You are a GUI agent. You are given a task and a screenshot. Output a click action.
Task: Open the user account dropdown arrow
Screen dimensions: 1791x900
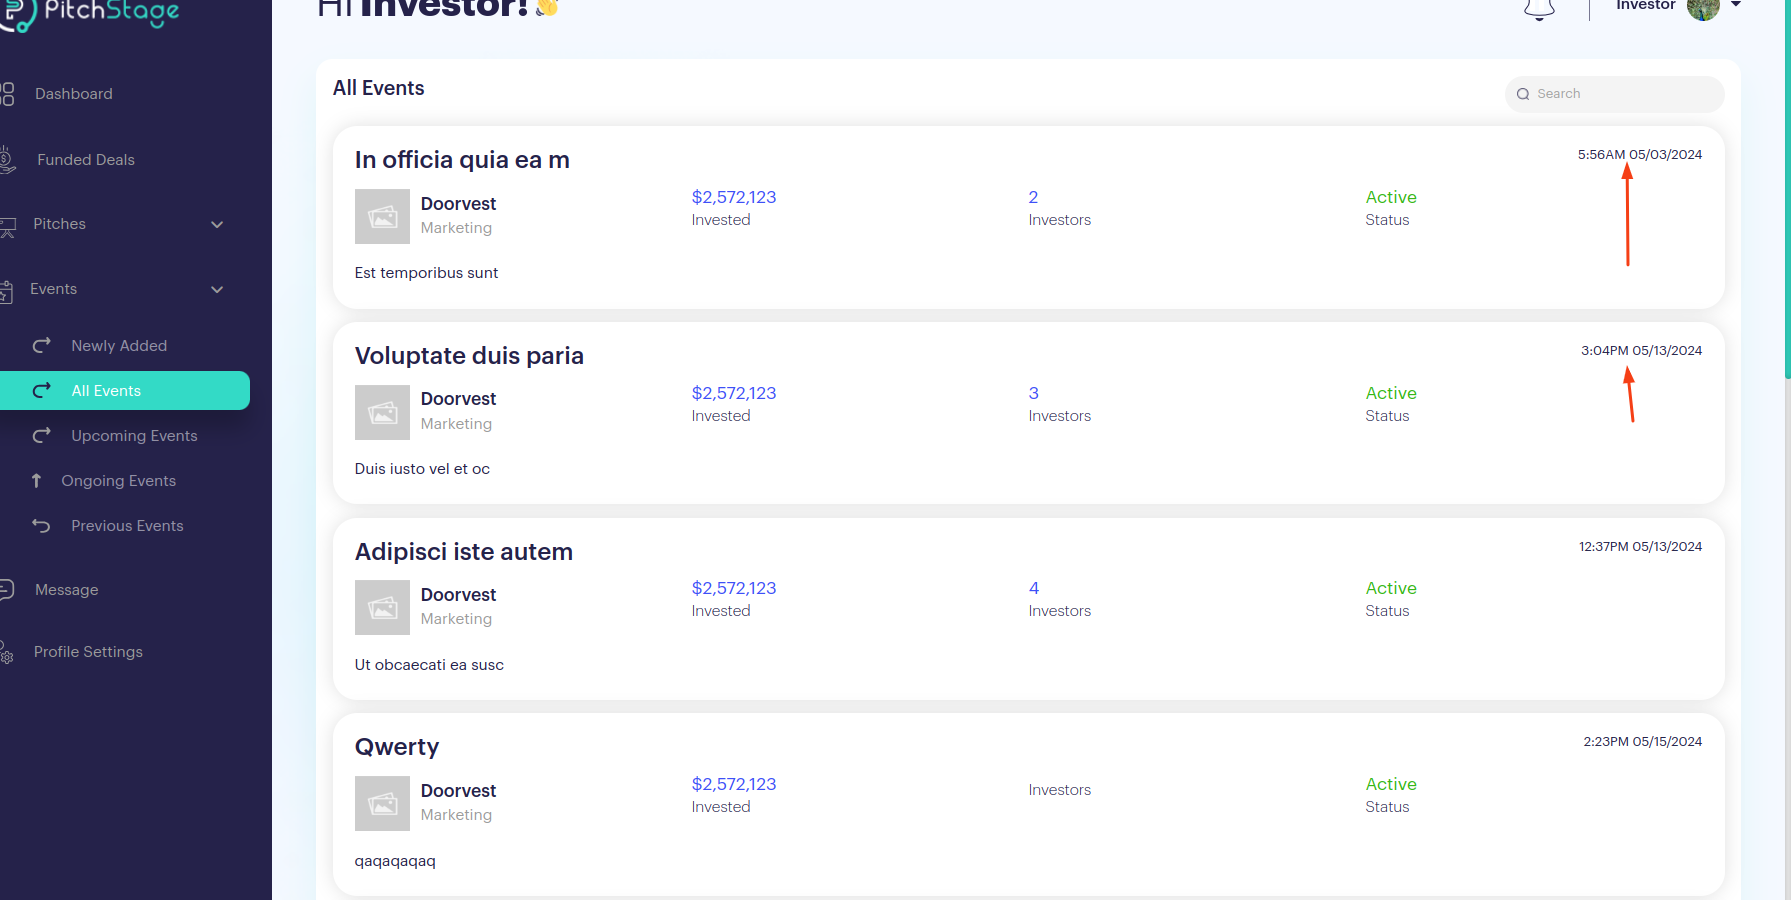click(x=1736, y=5)
